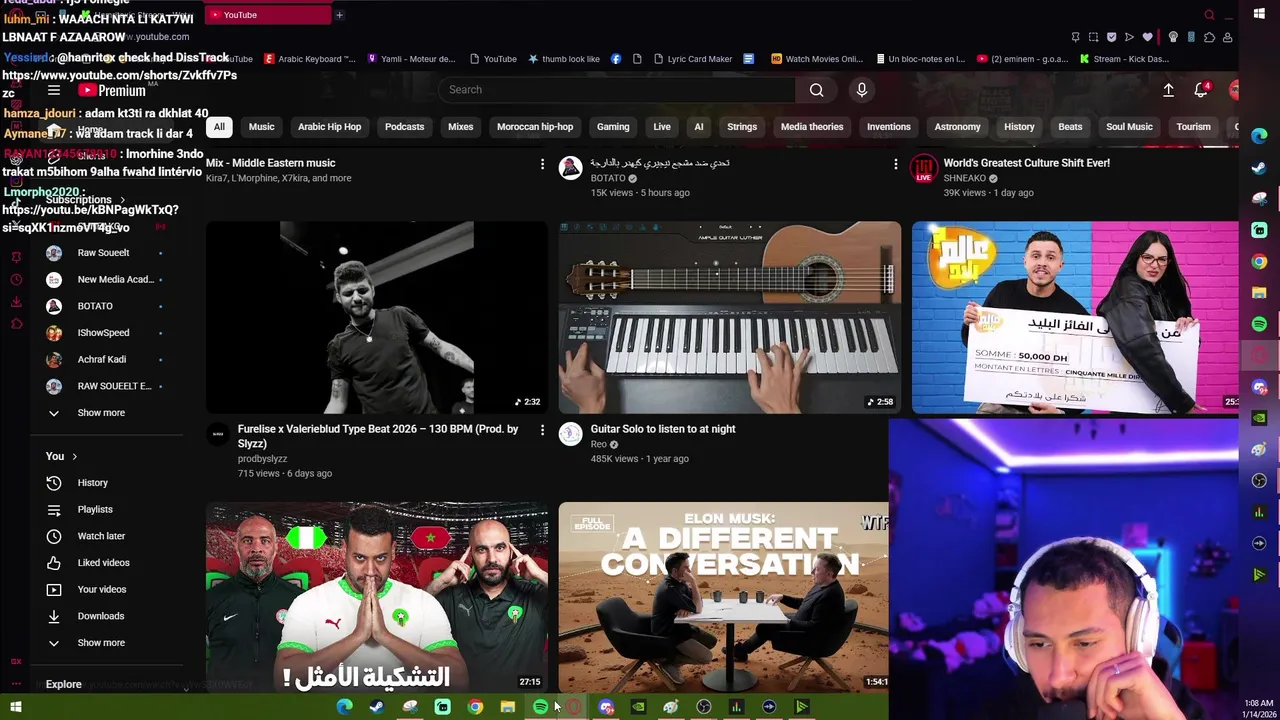Select the All filter chip

[x=219, y=127]
